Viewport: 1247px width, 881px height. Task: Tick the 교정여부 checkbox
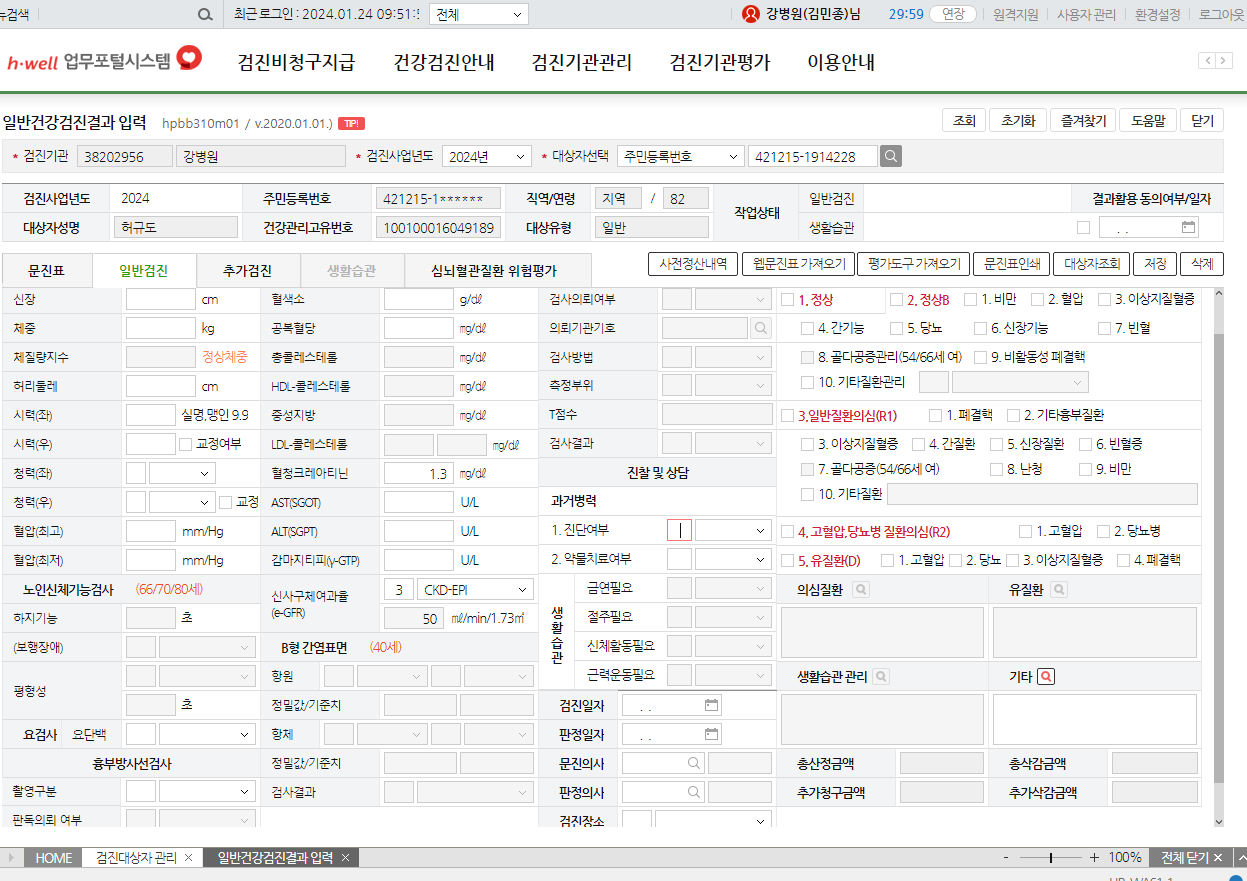pos(185,444)
